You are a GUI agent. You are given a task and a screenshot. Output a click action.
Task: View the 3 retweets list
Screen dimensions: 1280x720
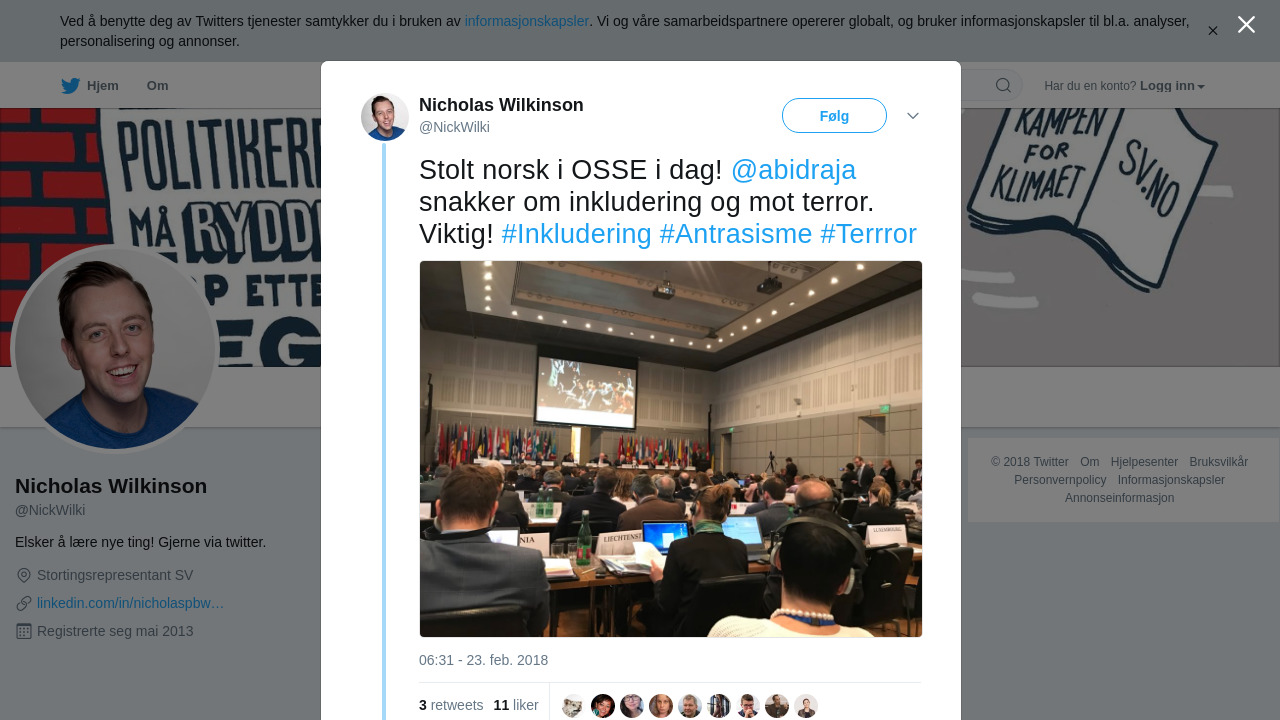[x=451, y=705]
